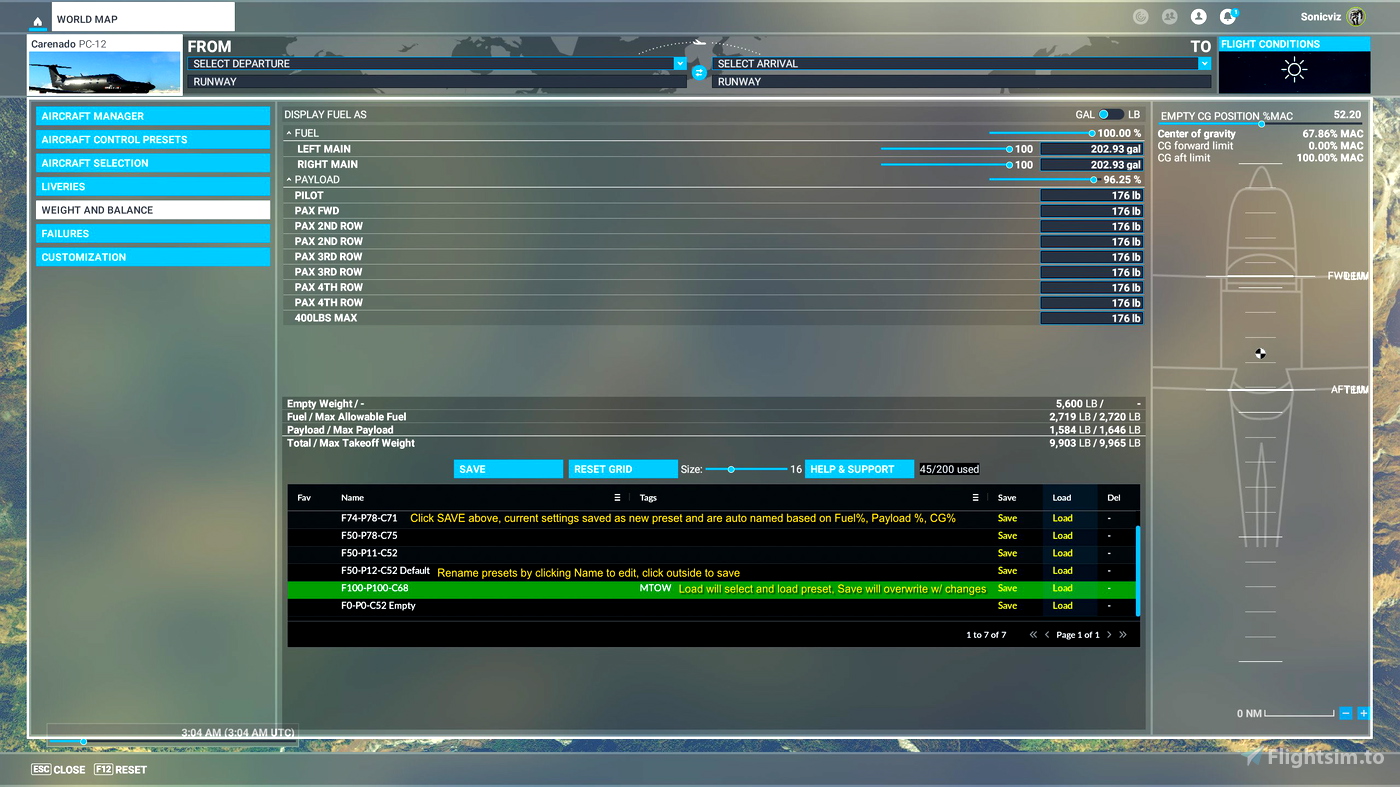This screenshot has width=1400, height=787.
Task: Zoom in the map with plus icon
Action: click(1363, 713)
